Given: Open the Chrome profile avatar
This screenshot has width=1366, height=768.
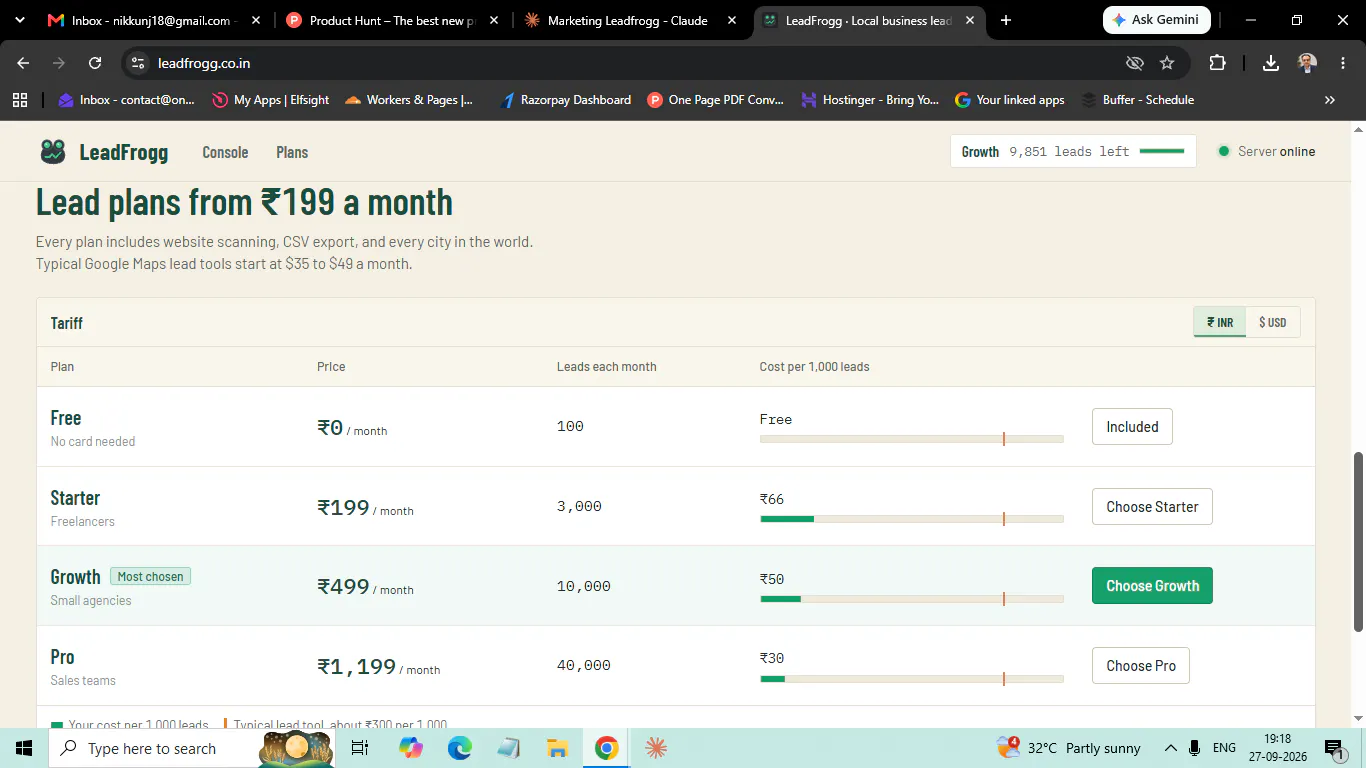Looking at the screenshot, I should click(1307, 63).
